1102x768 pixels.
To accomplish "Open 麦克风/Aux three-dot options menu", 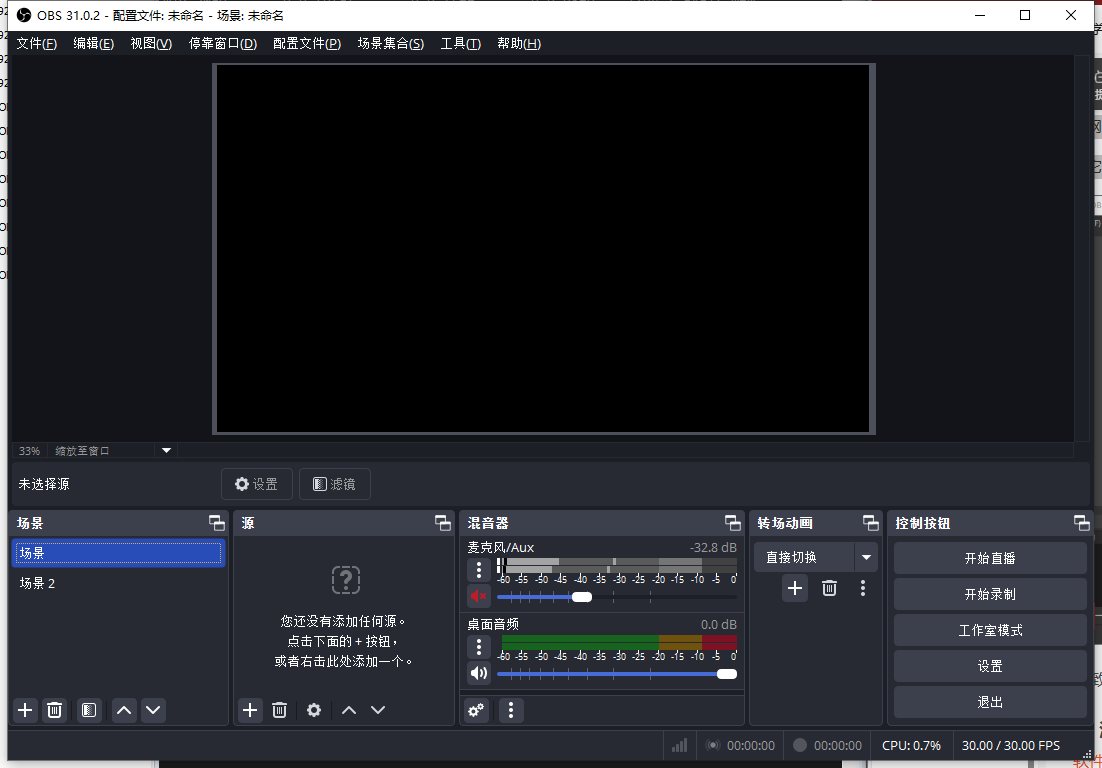I will (x=479, y=570).
